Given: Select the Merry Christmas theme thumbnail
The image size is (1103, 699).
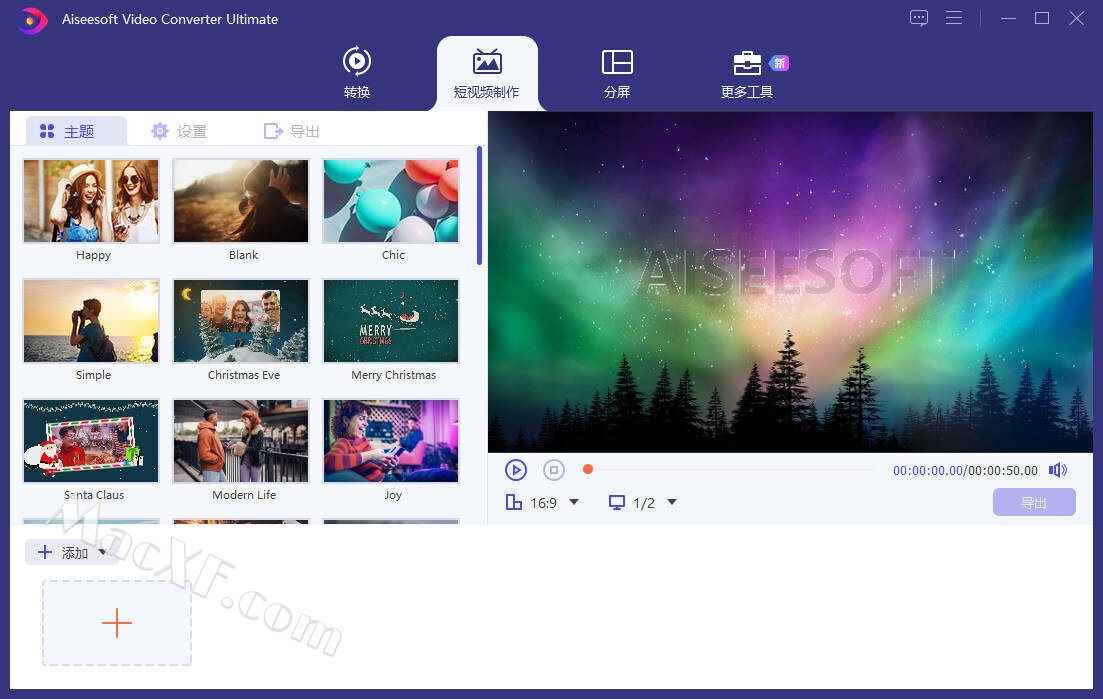Looking at the screenshot, I should [x=391, y=321].
